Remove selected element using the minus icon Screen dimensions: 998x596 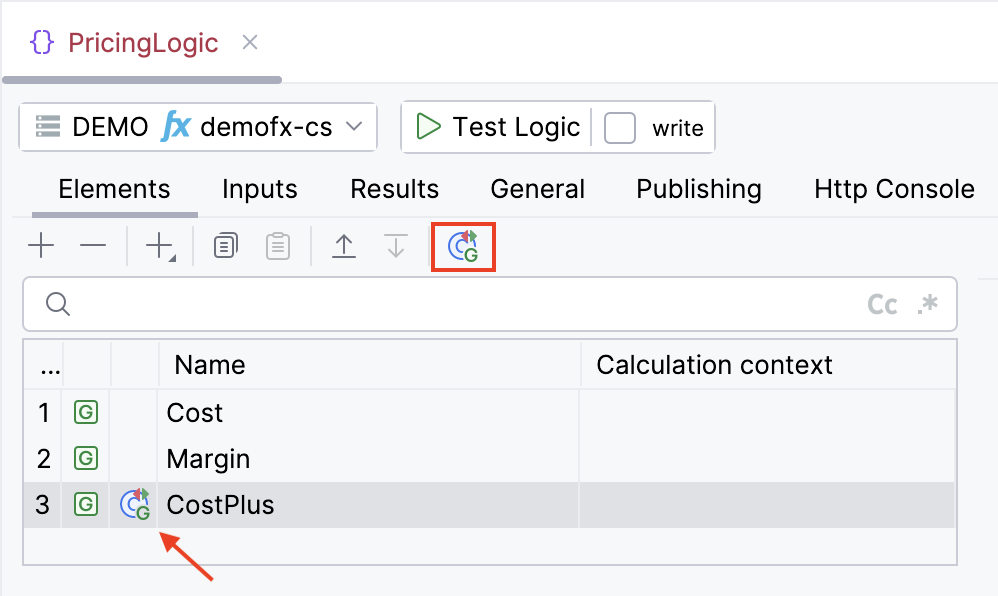(x=93, y=245)
